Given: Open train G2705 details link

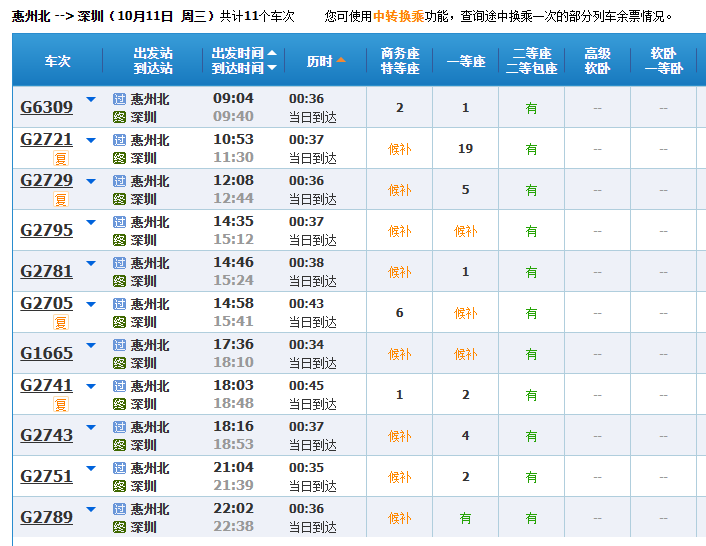Looking at the screenshot, I should click(x=46, y=303).
